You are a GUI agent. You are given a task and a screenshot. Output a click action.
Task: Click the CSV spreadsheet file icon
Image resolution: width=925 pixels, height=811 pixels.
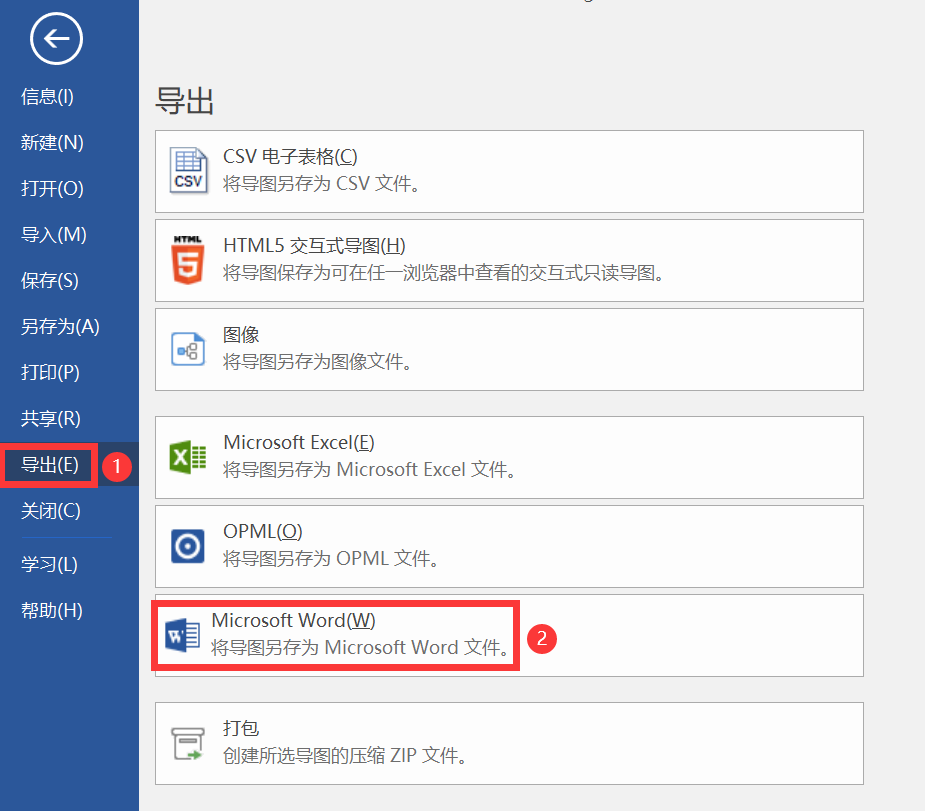point(189,170)
